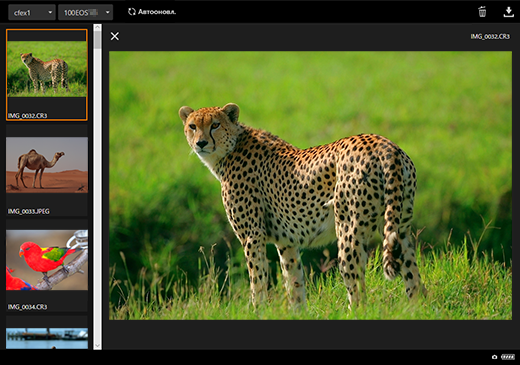Select the red parrot thumbnail IMG_0034.CR3
This screenshot has width=520, height=365.
(47, 266)
